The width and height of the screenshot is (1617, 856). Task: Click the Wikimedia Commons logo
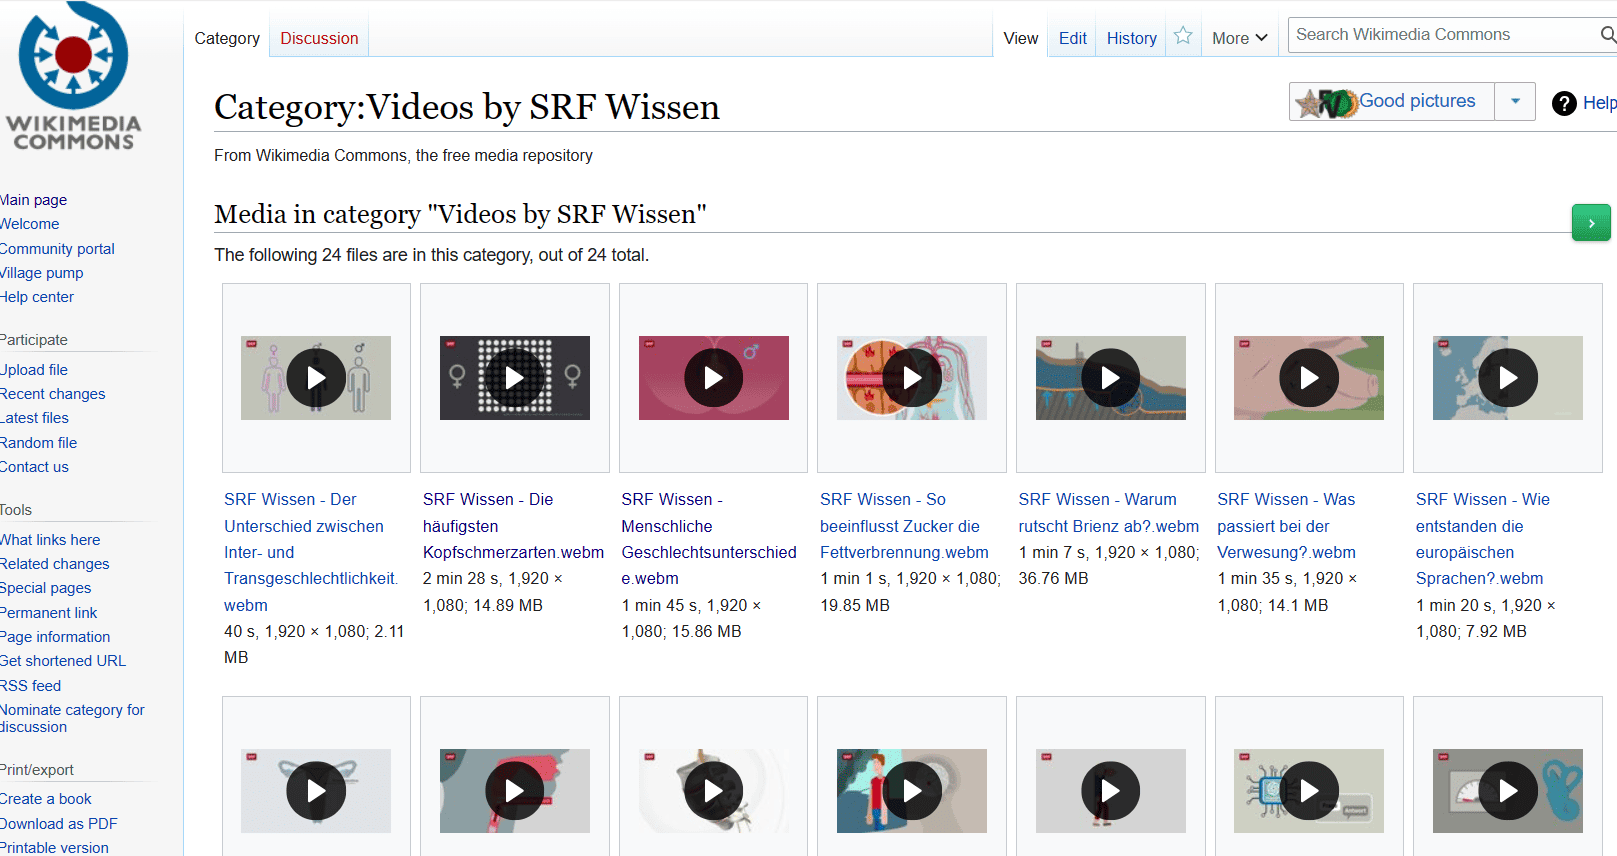click(x=73, y=76)
